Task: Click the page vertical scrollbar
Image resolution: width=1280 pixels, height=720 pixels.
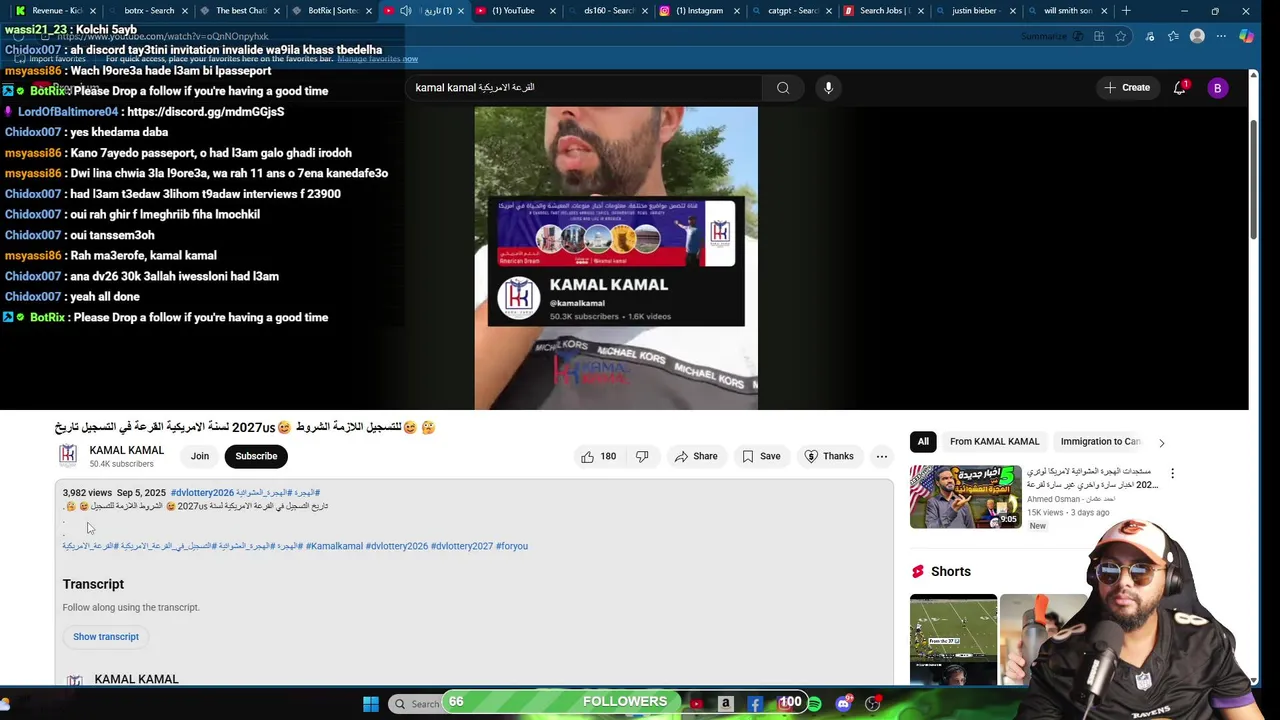Action: pyautogui.click(x=1253, y=180)
